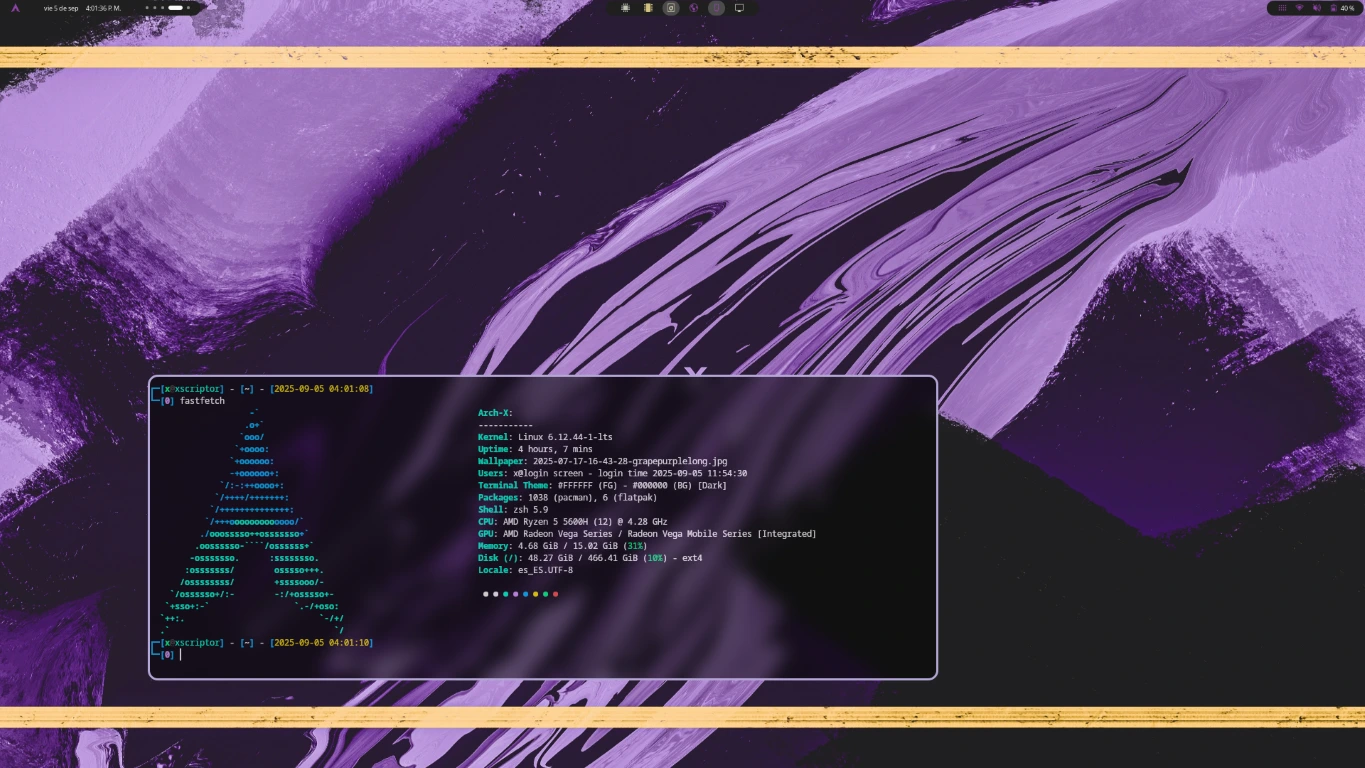Open the screenshot tool icon in the top bar

(671, 8)
